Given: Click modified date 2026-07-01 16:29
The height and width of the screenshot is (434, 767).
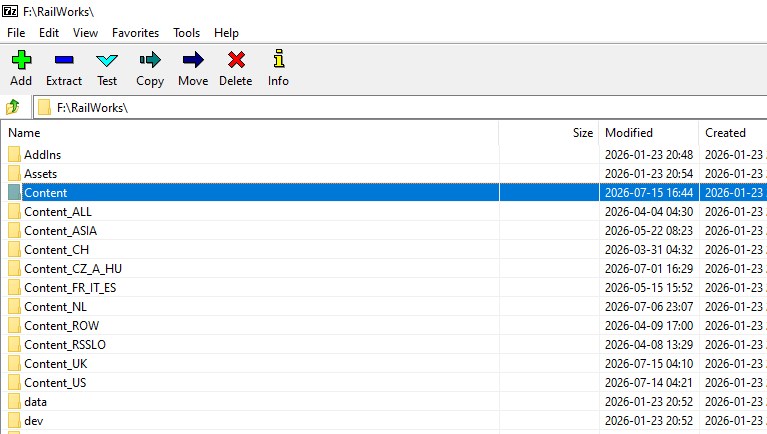Looking at the screenshot, I should tap(649, 269).
